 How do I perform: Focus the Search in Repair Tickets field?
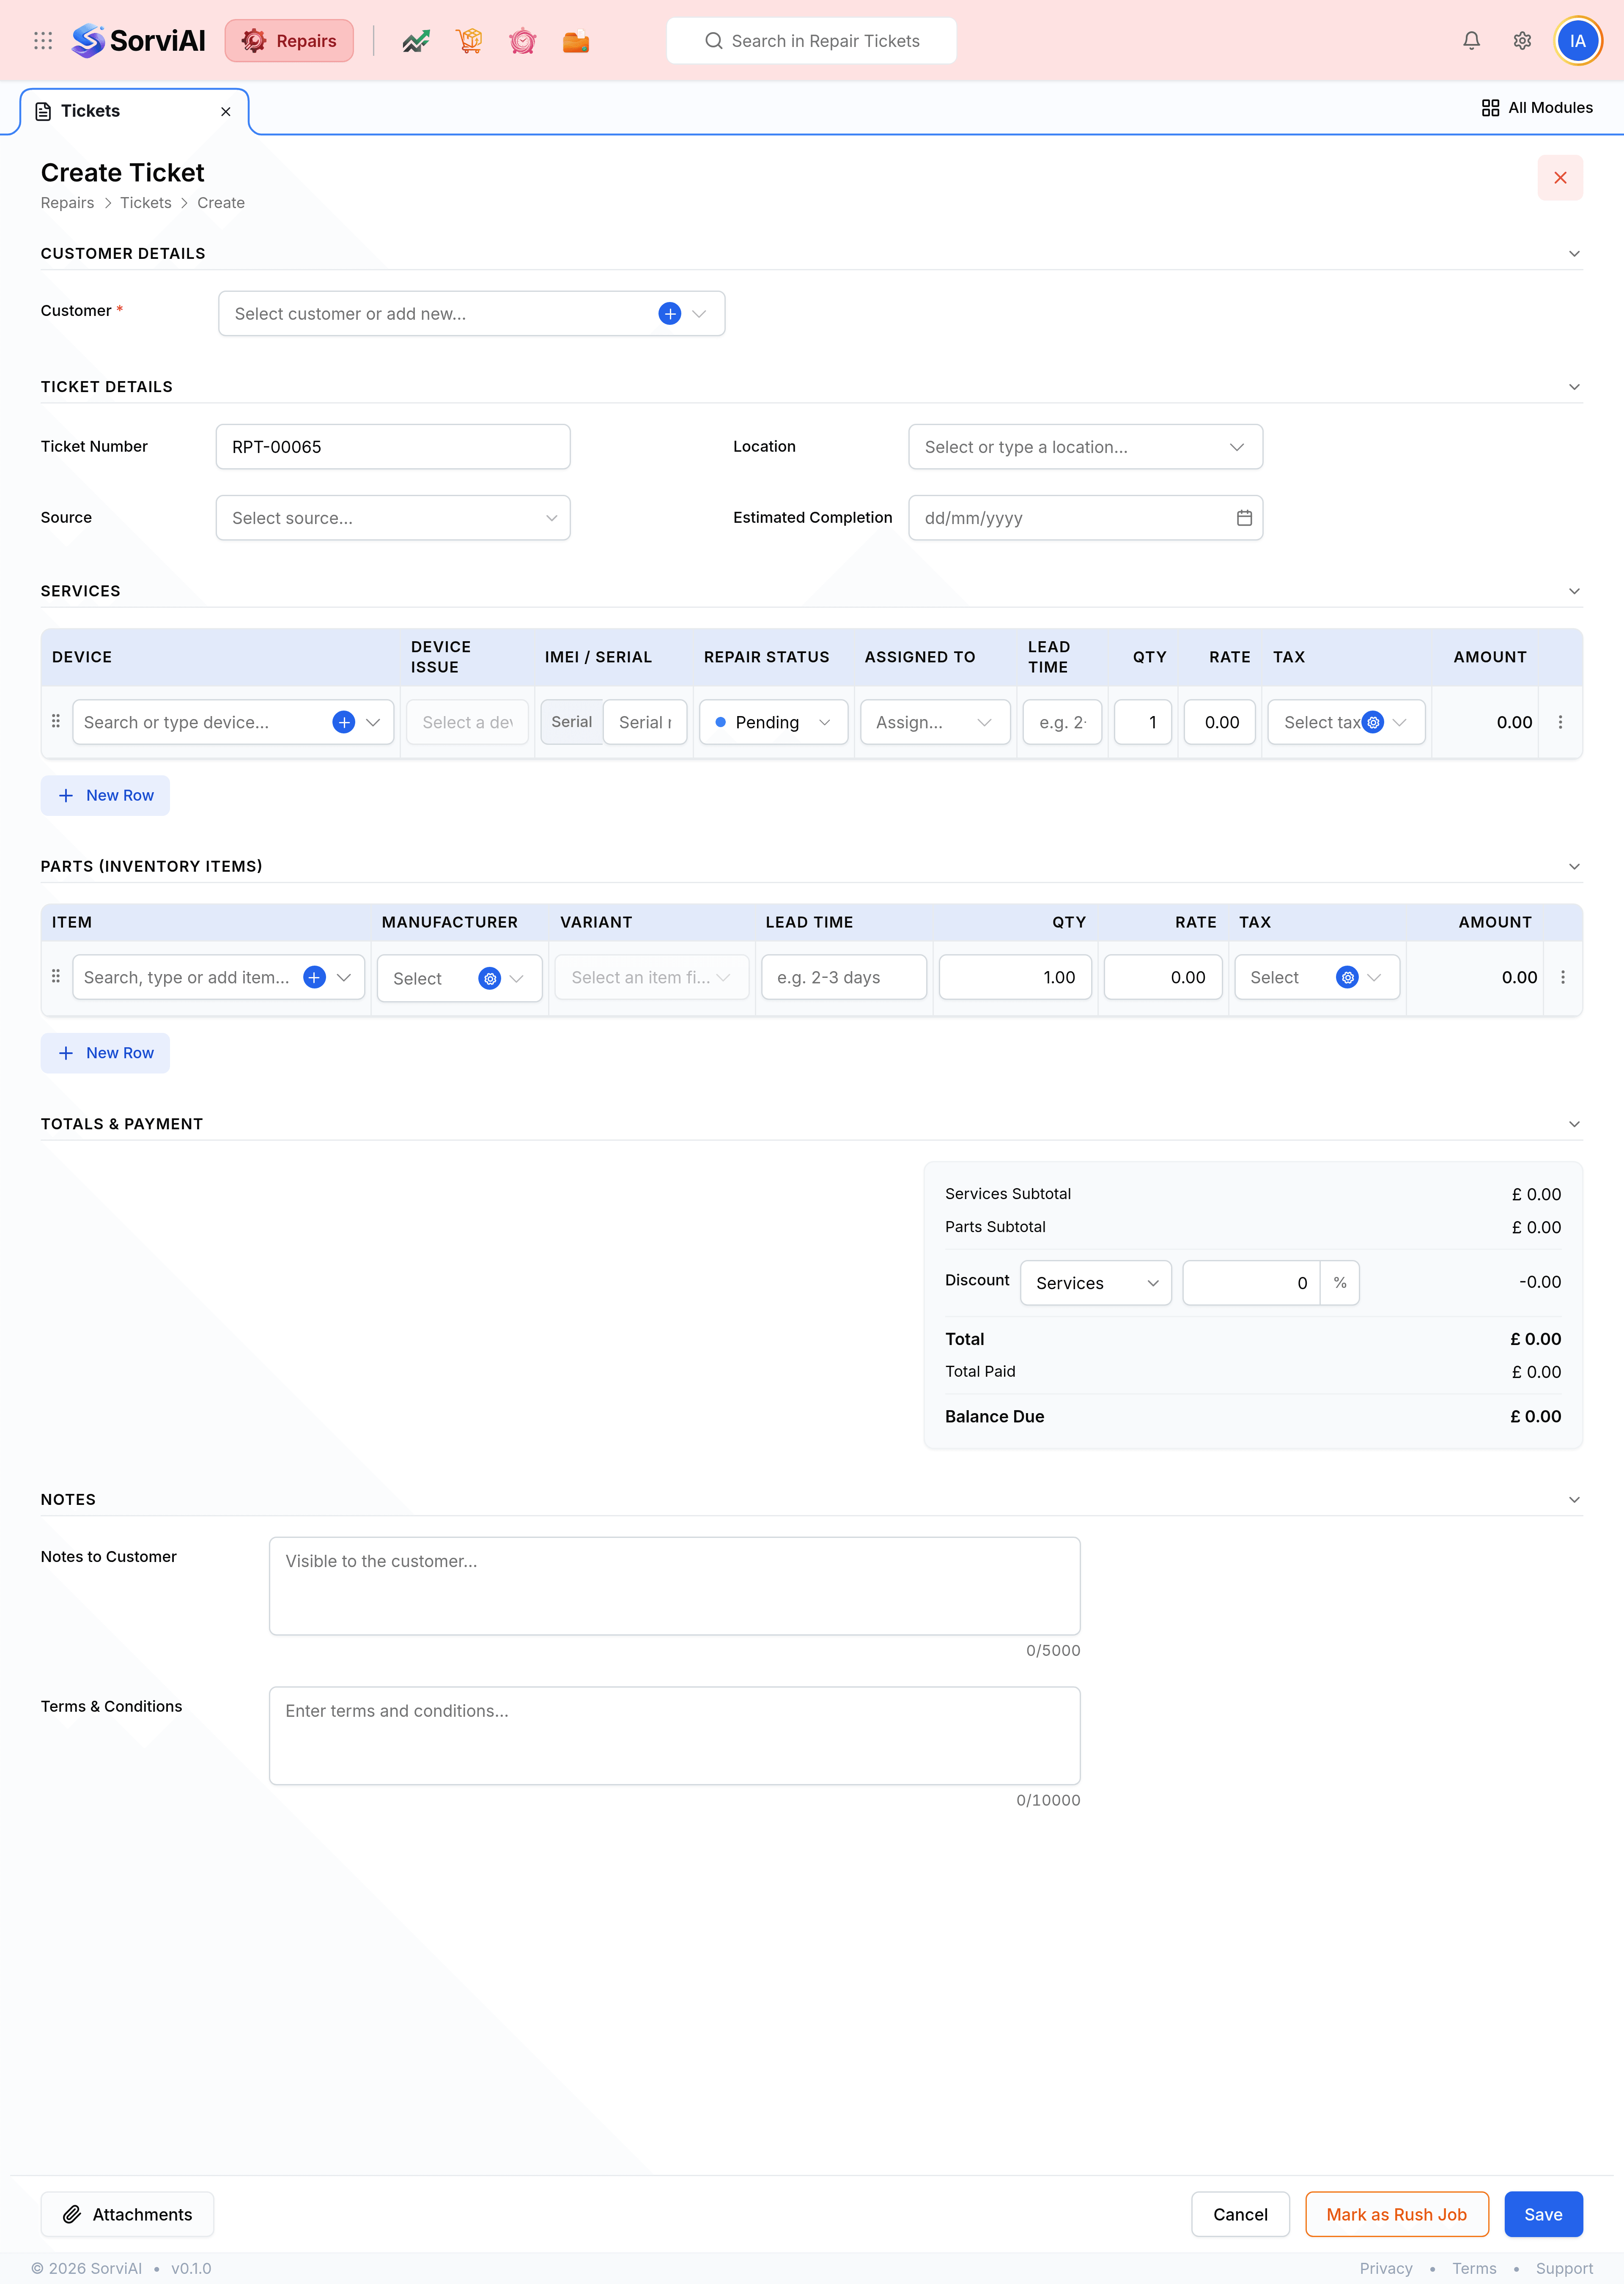point(811,41)
